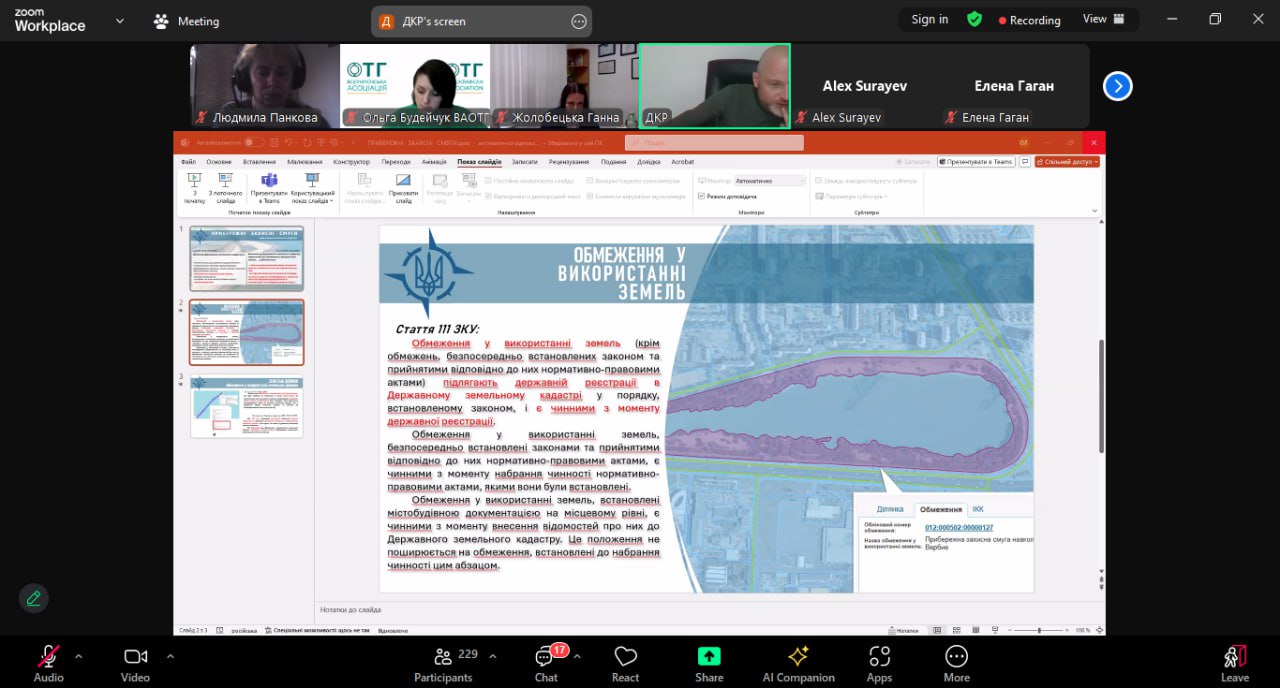This screenshot has width=1280, height=688.
Task: Click the green annotation pencil button
Action: tap(34, 598)
